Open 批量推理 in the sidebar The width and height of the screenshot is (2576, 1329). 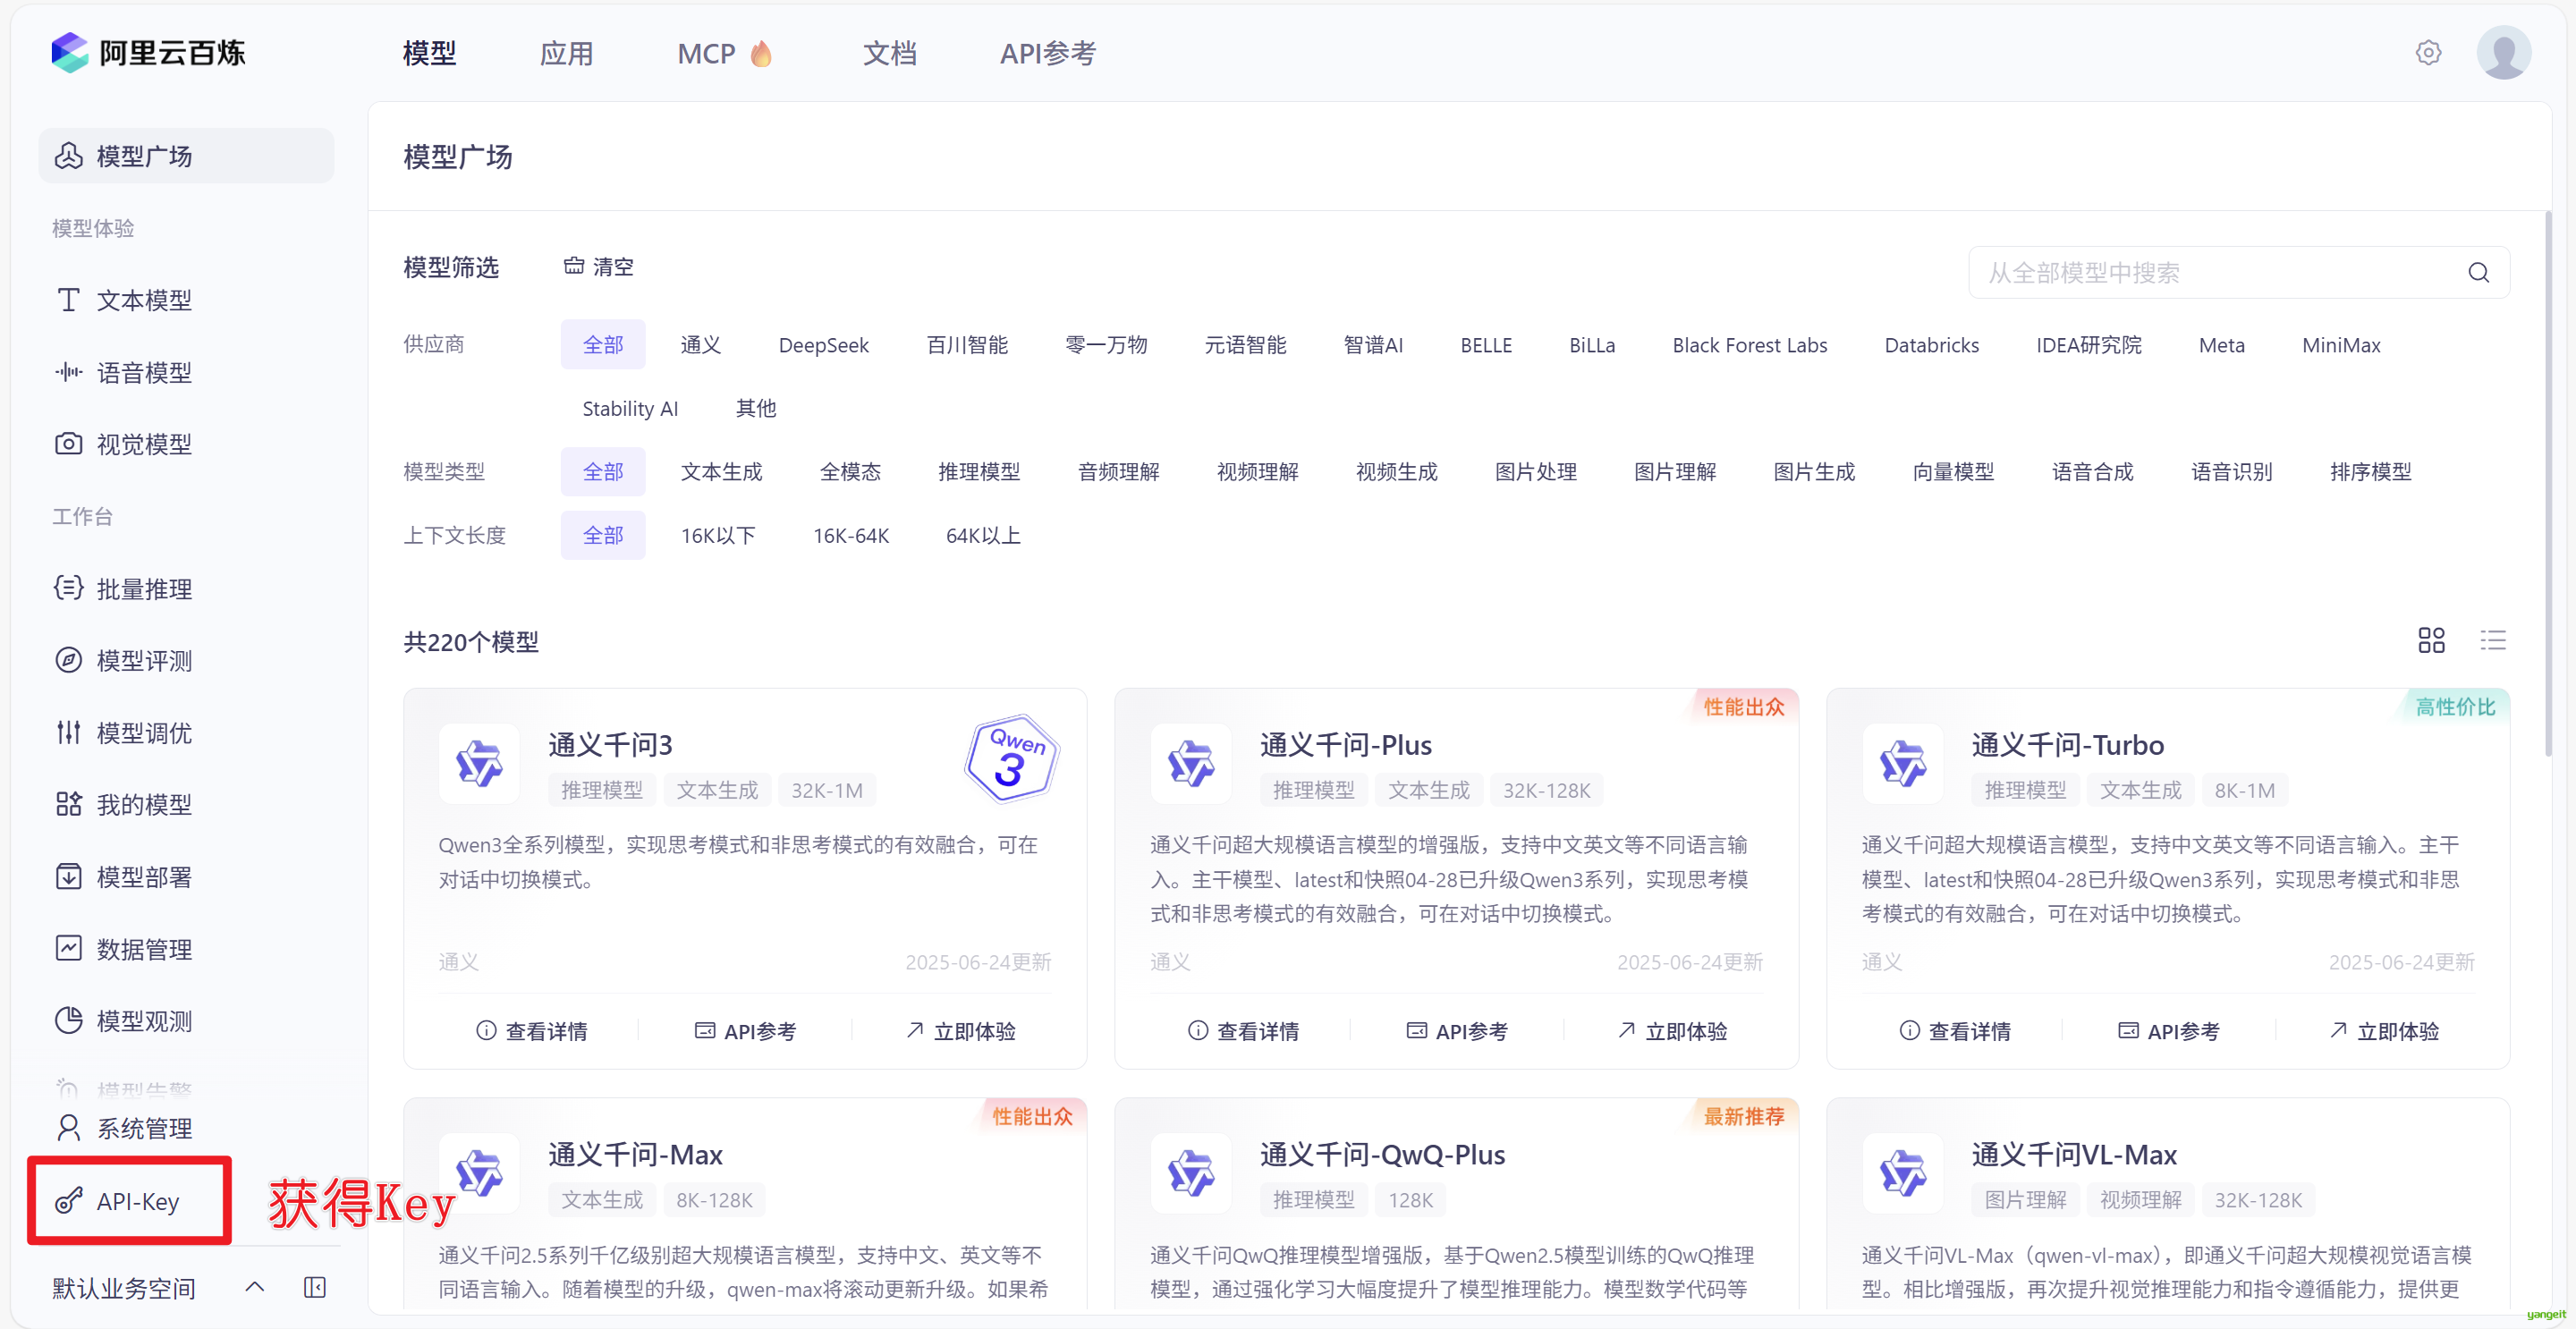186,589
